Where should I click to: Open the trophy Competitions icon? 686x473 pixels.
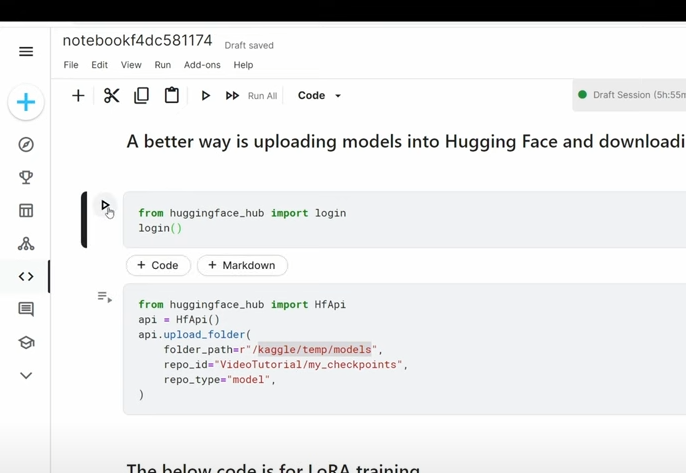26,177
